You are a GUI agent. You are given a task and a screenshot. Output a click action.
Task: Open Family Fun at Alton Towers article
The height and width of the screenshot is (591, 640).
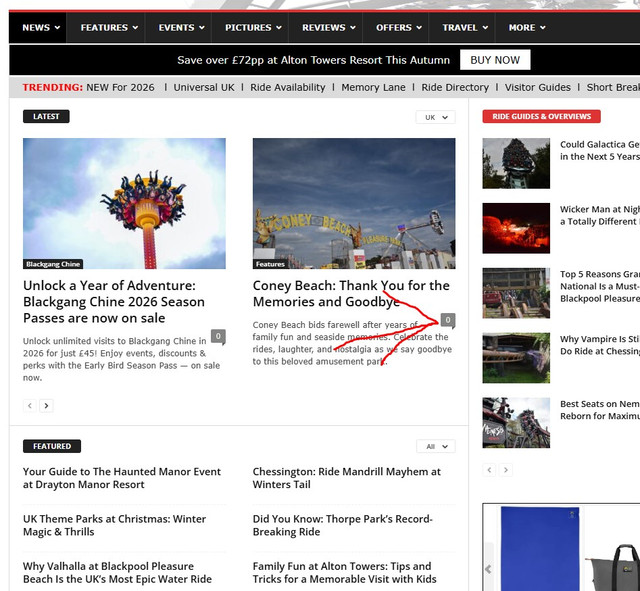pos(344,573)
